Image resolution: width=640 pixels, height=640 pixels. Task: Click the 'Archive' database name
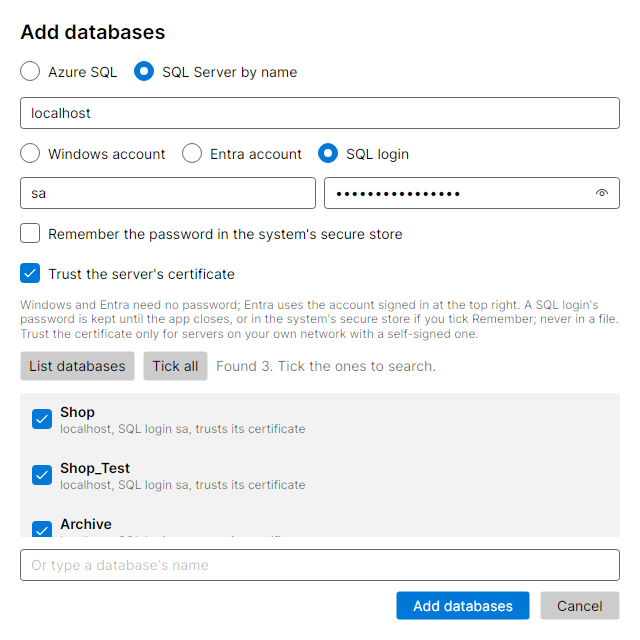click(x=86, y=524)
